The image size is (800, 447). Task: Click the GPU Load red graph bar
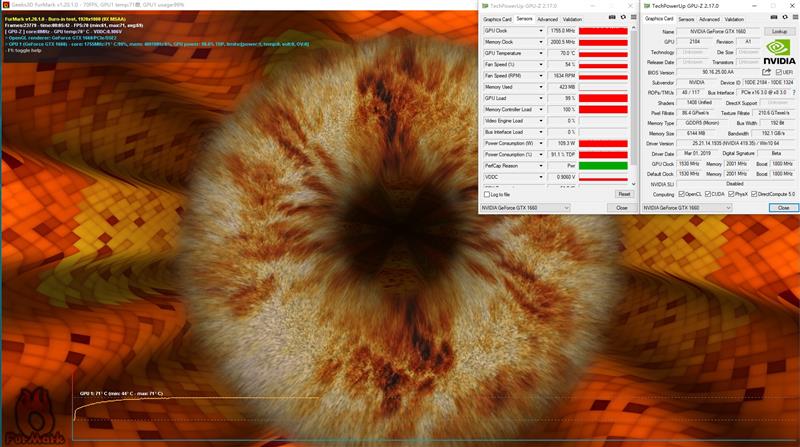pyautogui.click(x=603, y=99)
